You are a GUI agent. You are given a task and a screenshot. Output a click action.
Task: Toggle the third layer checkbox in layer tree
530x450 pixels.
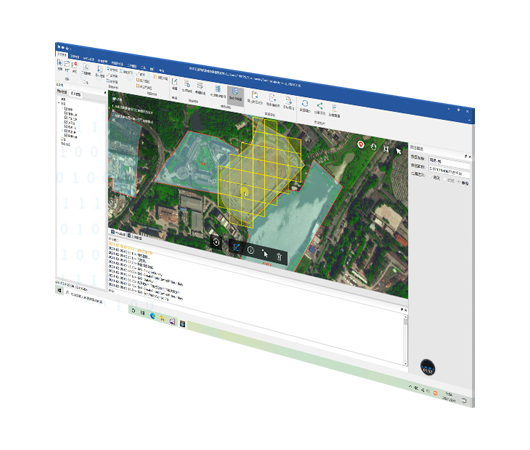65,118
